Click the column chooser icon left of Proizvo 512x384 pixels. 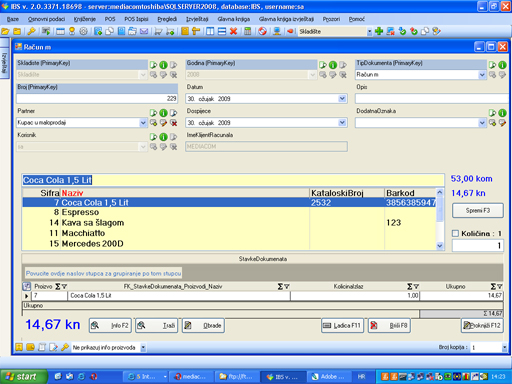(x=27, y=286)
